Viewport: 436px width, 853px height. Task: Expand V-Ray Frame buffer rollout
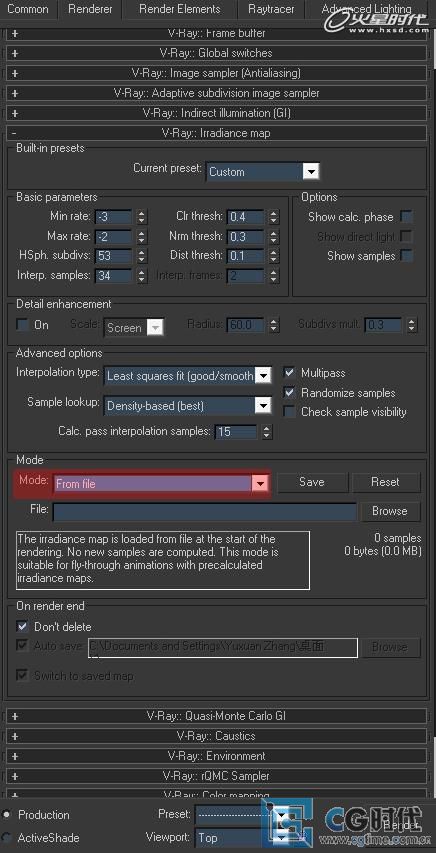(x=216, y=33)
